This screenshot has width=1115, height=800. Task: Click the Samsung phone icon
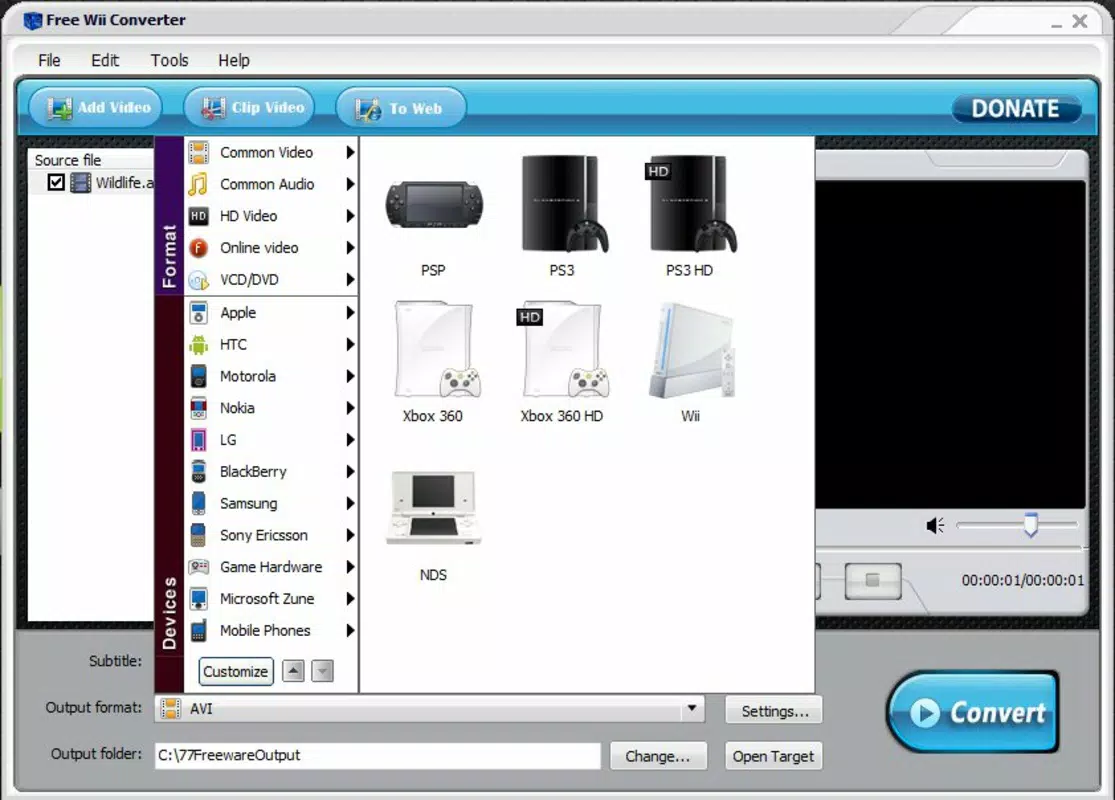tap(198, 503)
